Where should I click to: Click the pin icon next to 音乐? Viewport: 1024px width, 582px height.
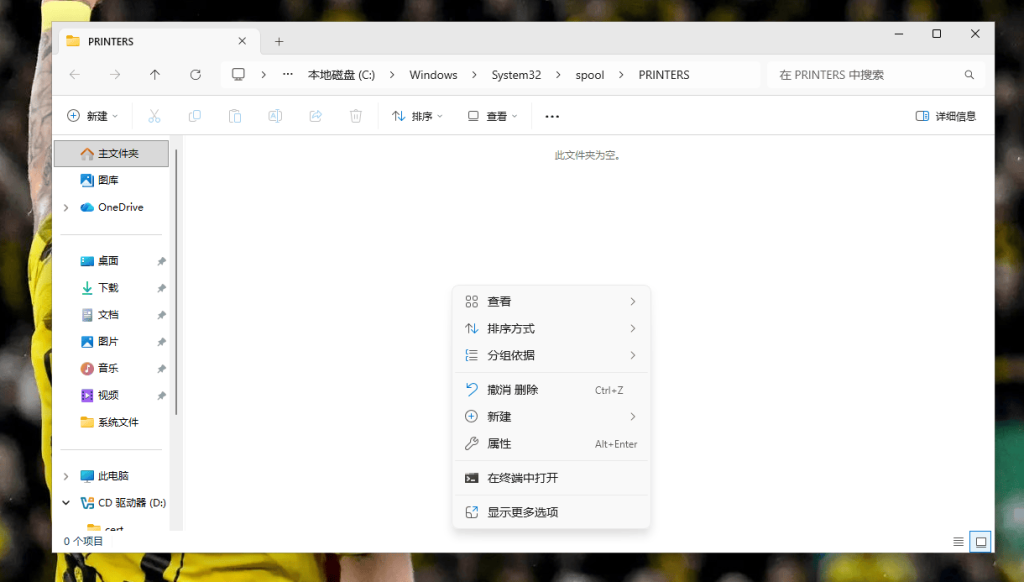click(161, 368)
